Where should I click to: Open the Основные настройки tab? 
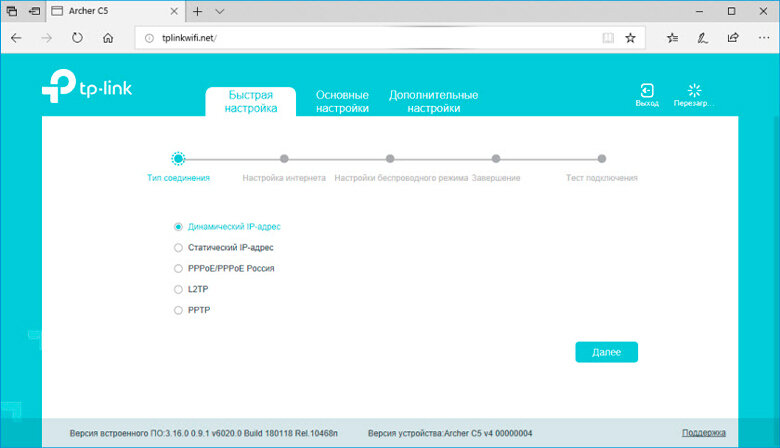[x=342, y=101]
